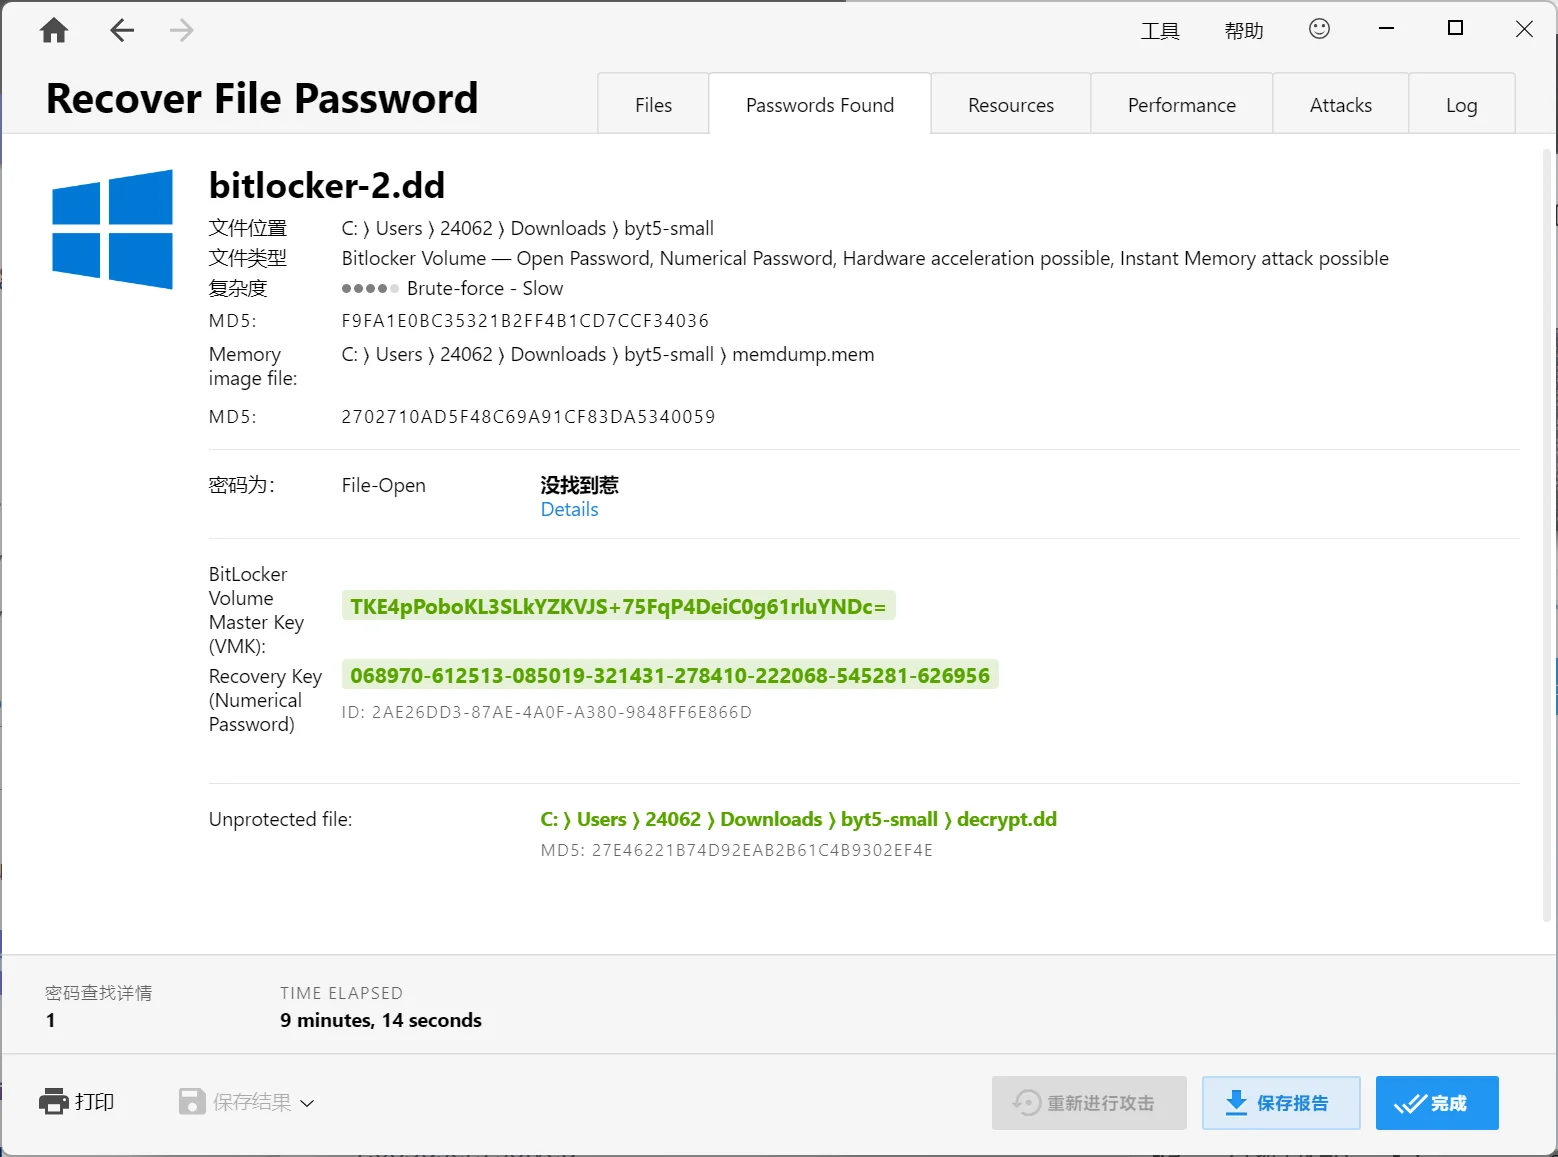Open the Attacks tab
Image resolution: width=1558 pixels, height=1157 pixels.
tap(1341, 104)
